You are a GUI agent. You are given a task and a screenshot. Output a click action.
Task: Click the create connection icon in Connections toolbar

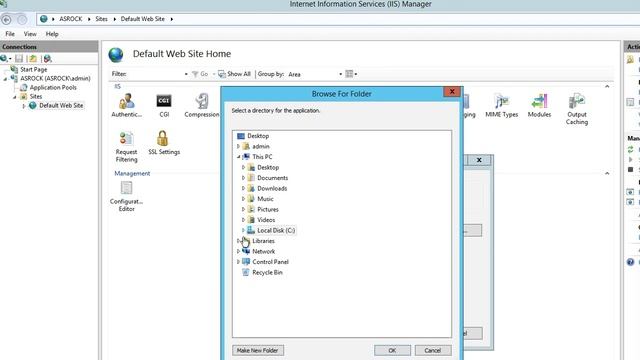(4, 59)
